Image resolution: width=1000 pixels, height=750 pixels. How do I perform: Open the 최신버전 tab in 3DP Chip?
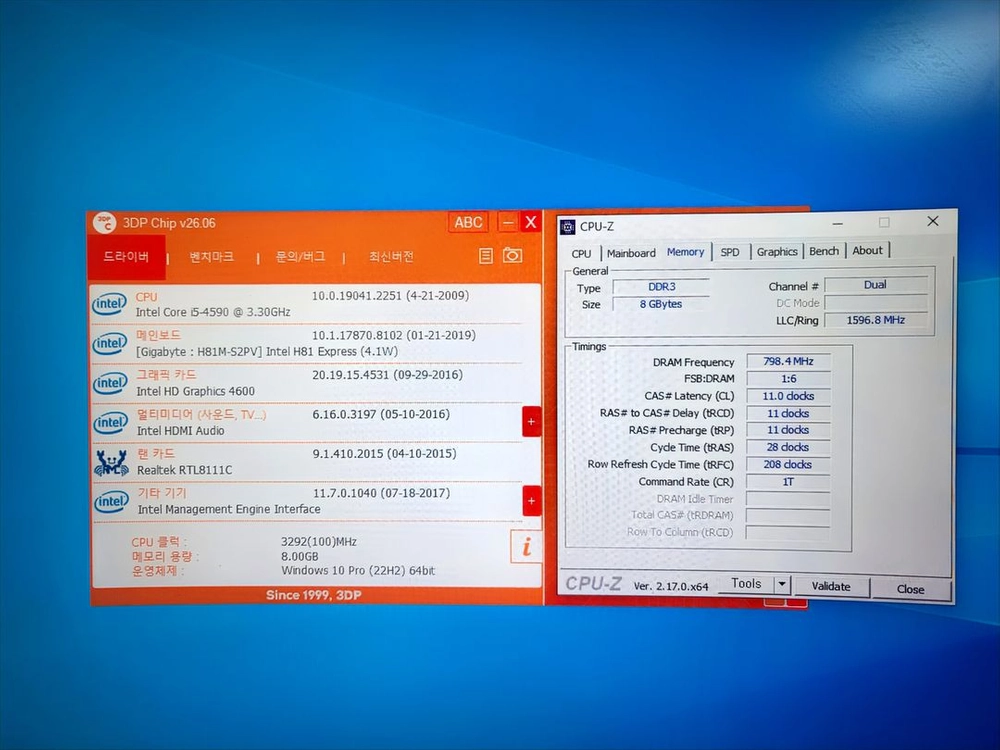click(x=391, y=256)
